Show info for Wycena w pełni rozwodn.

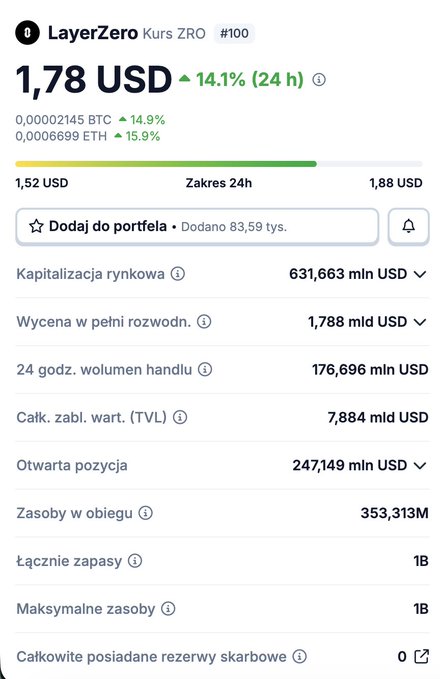coord(204,321)
